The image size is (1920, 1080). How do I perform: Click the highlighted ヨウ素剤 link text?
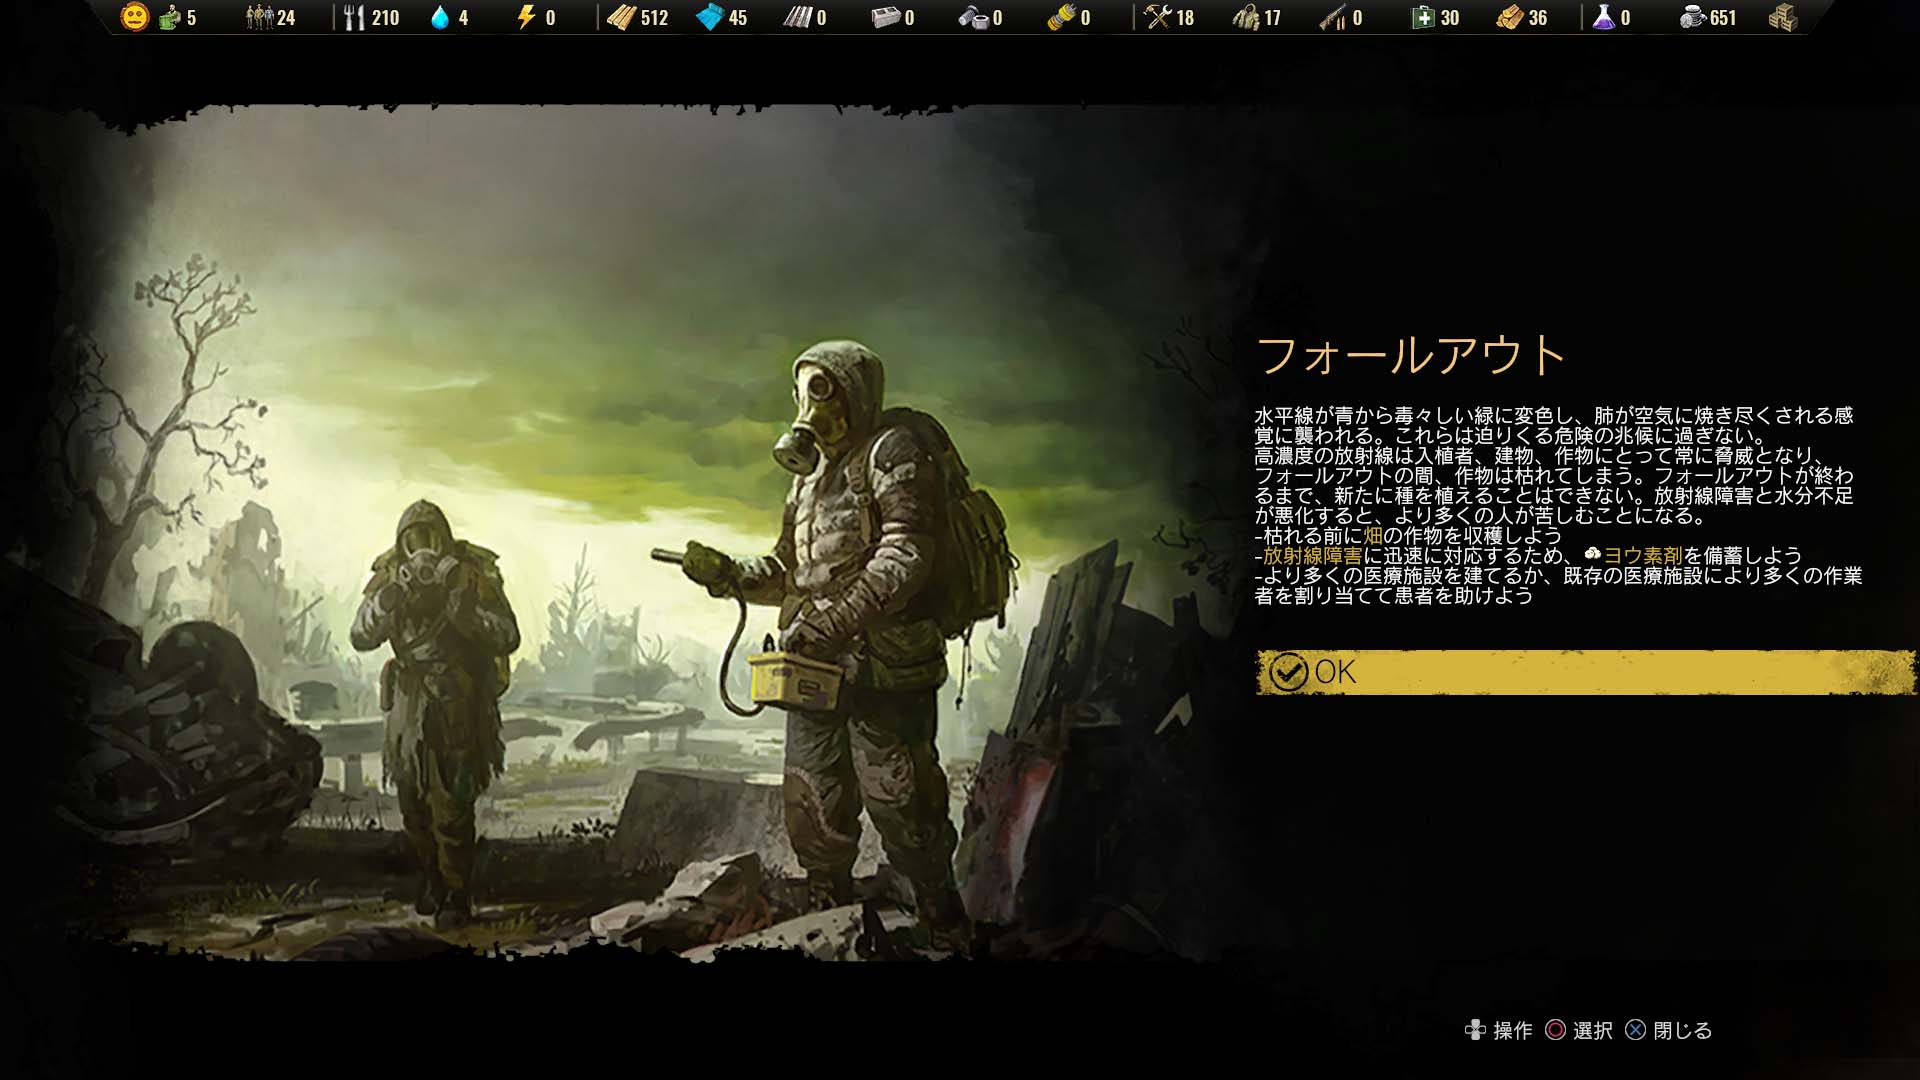tap(1643, 556)
